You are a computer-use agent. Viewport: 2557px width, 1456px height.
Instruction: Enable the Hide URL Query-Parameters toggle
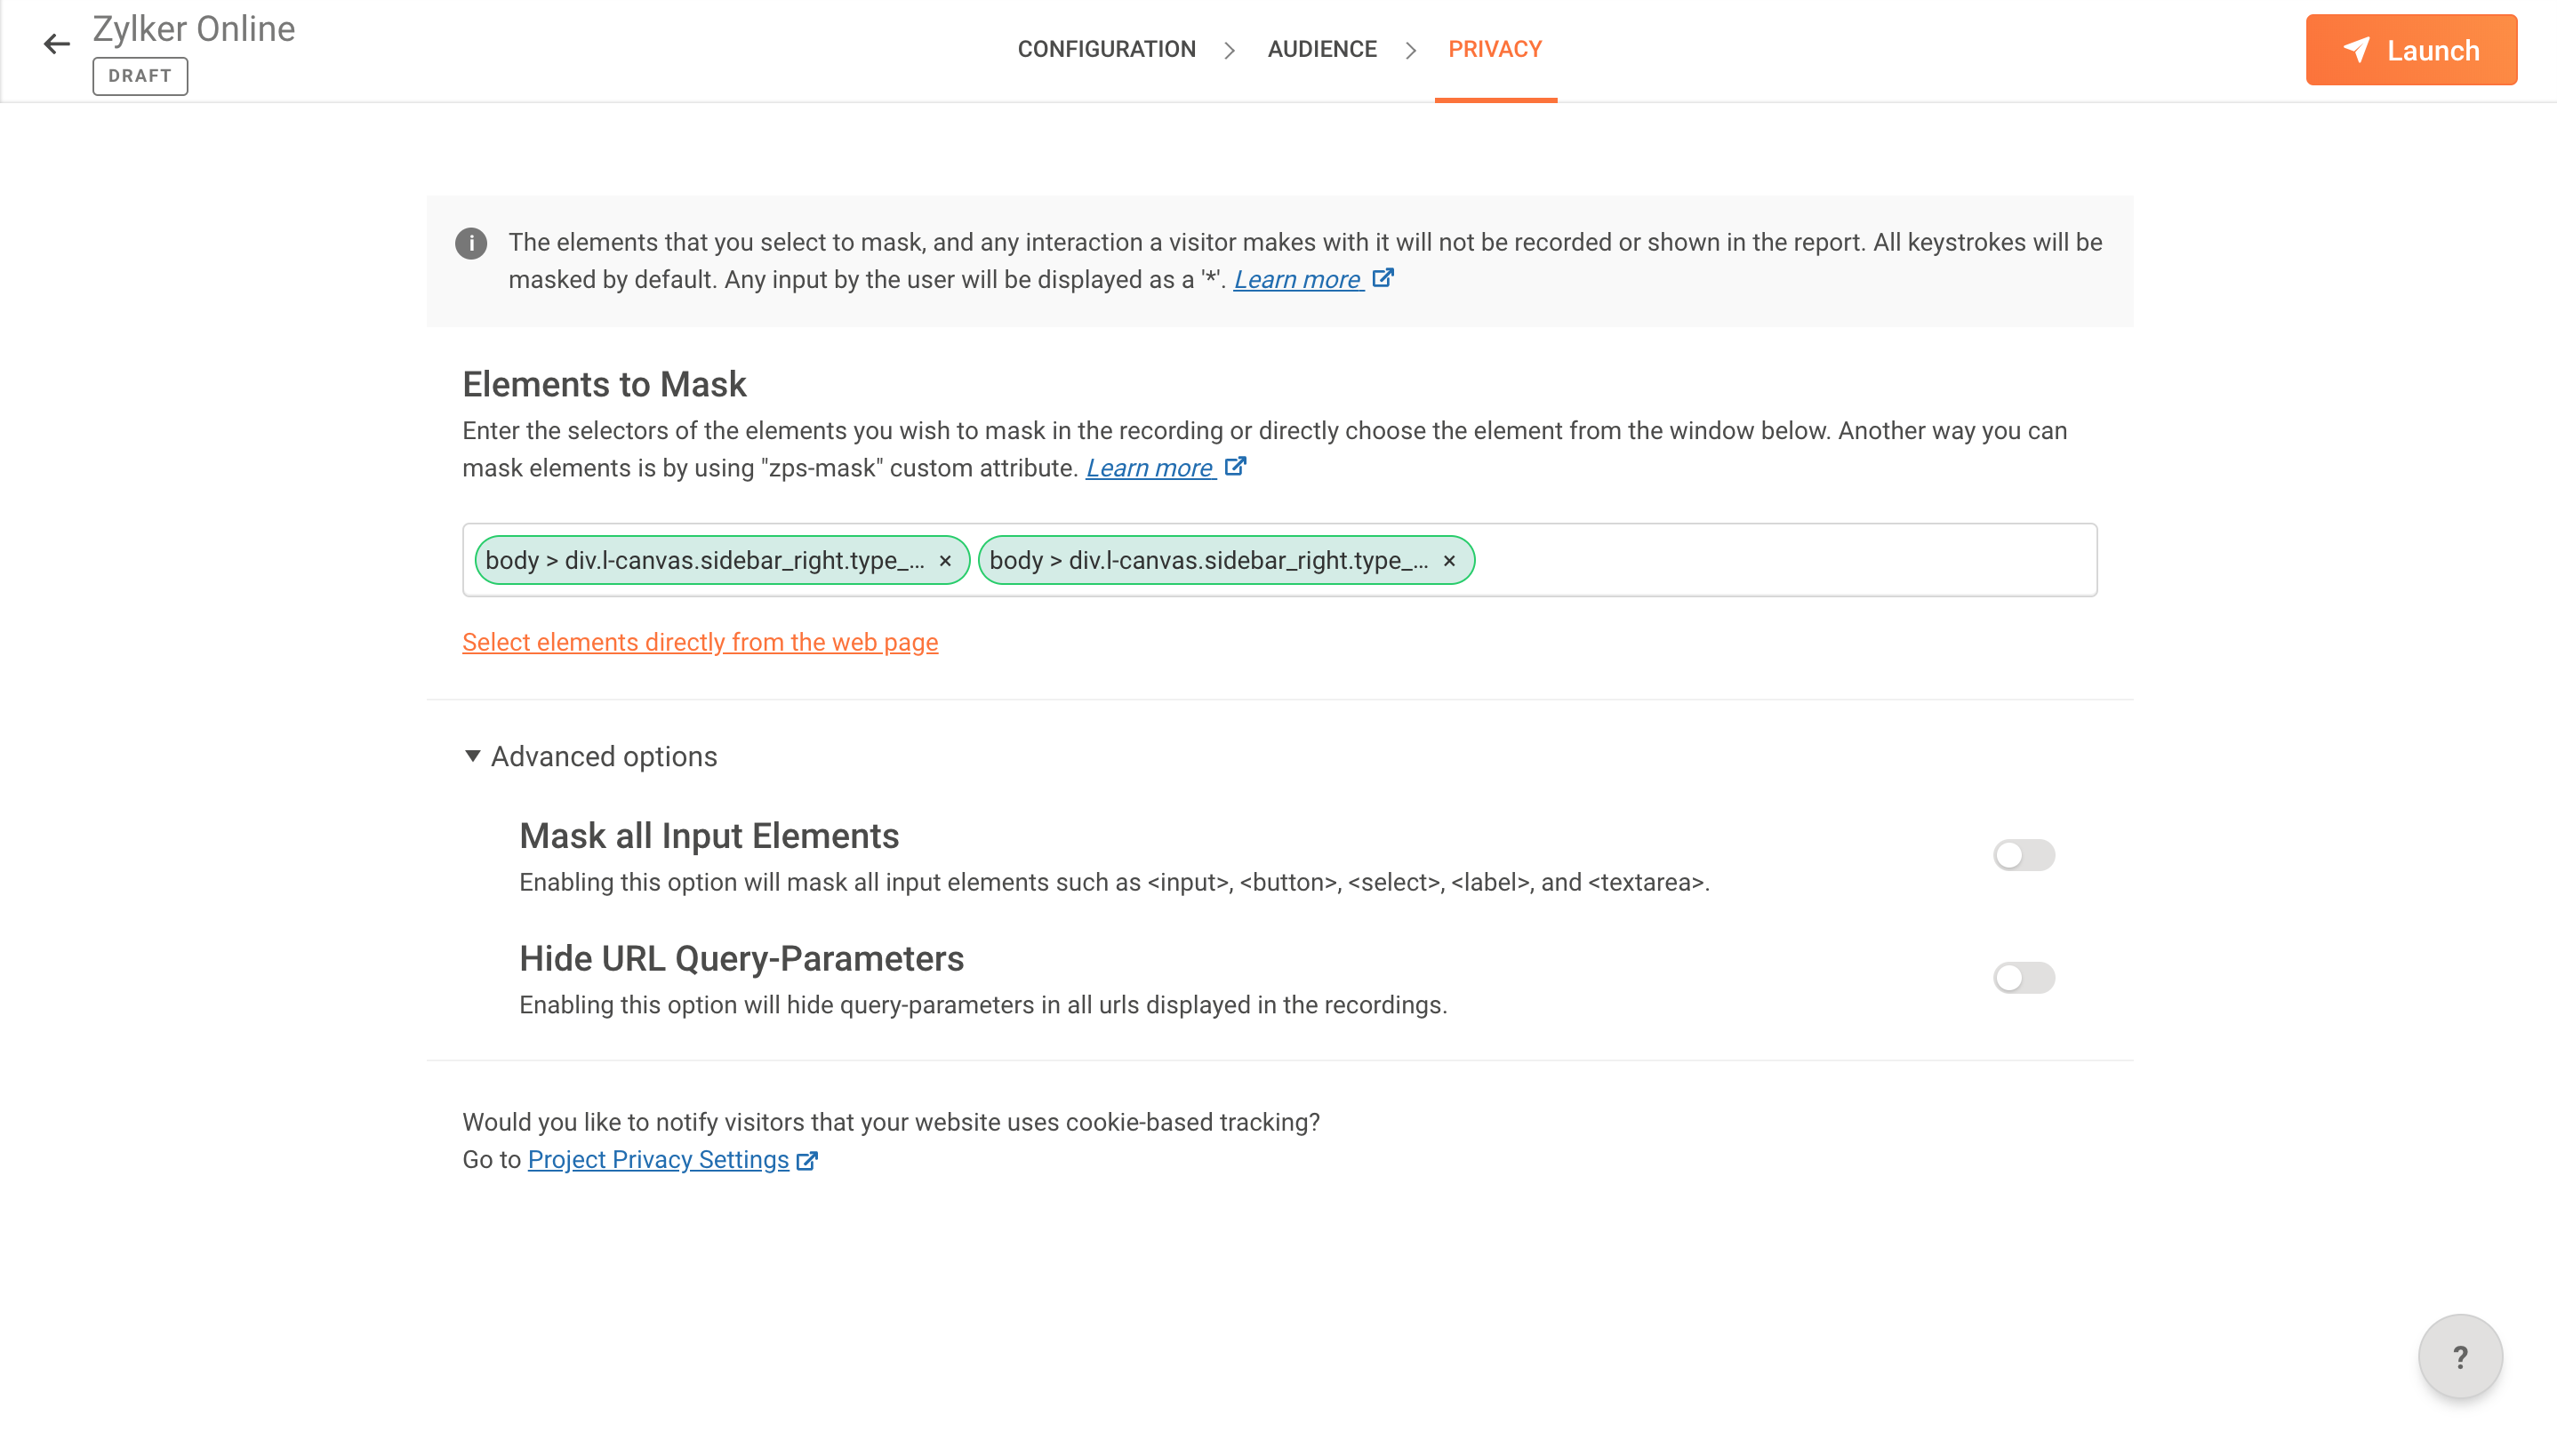point(2023,978)
